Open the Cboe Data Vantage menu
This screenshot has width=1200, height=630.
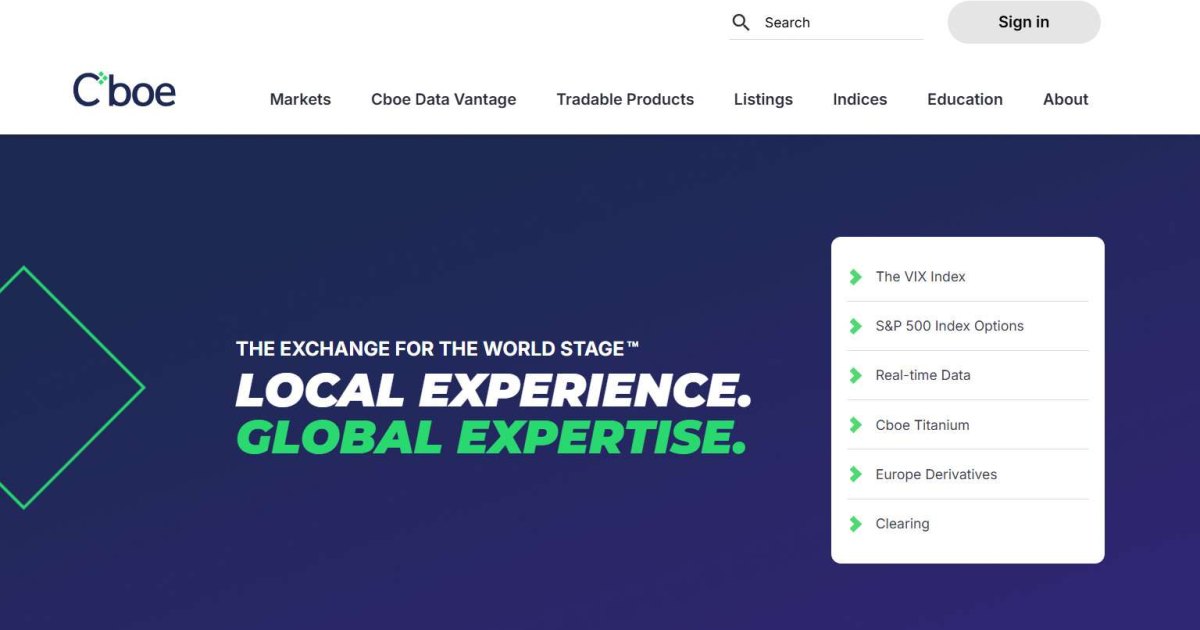[x=444, y=99]
